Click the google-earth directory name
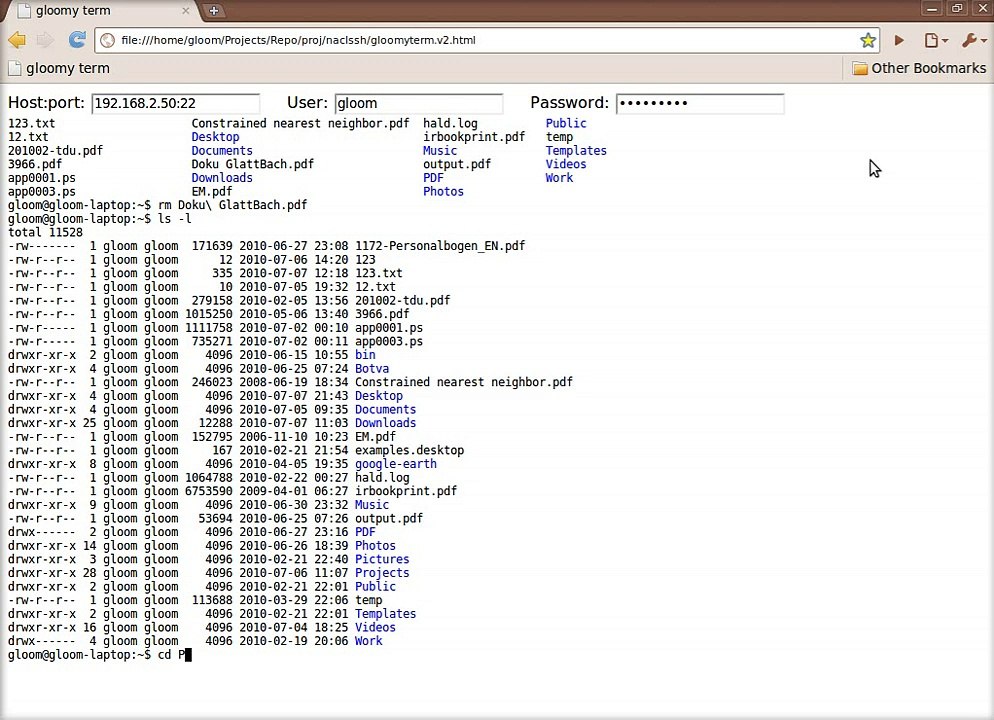Screen dimensions: 994x720 pyautogui.click(x=396, y=464)
